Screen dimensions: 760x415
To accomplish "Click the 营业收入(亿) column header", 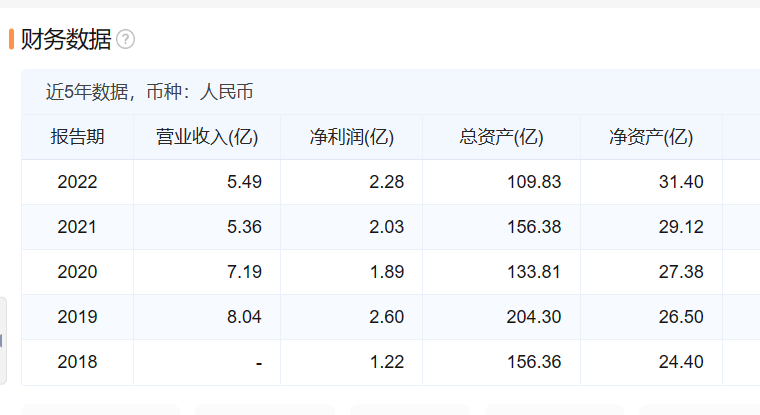I will pos(207,137).
